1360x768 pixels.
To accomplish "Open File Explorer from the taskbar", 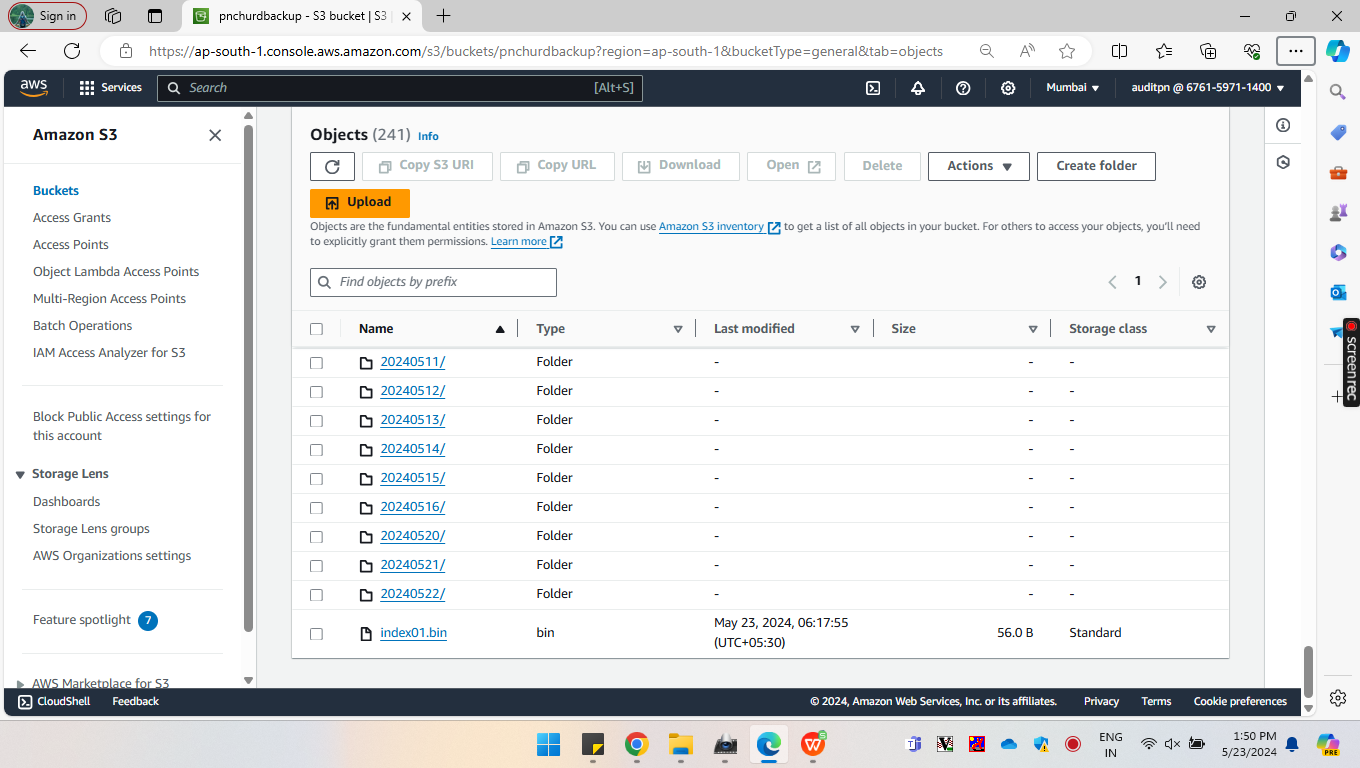I will pyautogui.click(x=681, y=744).
